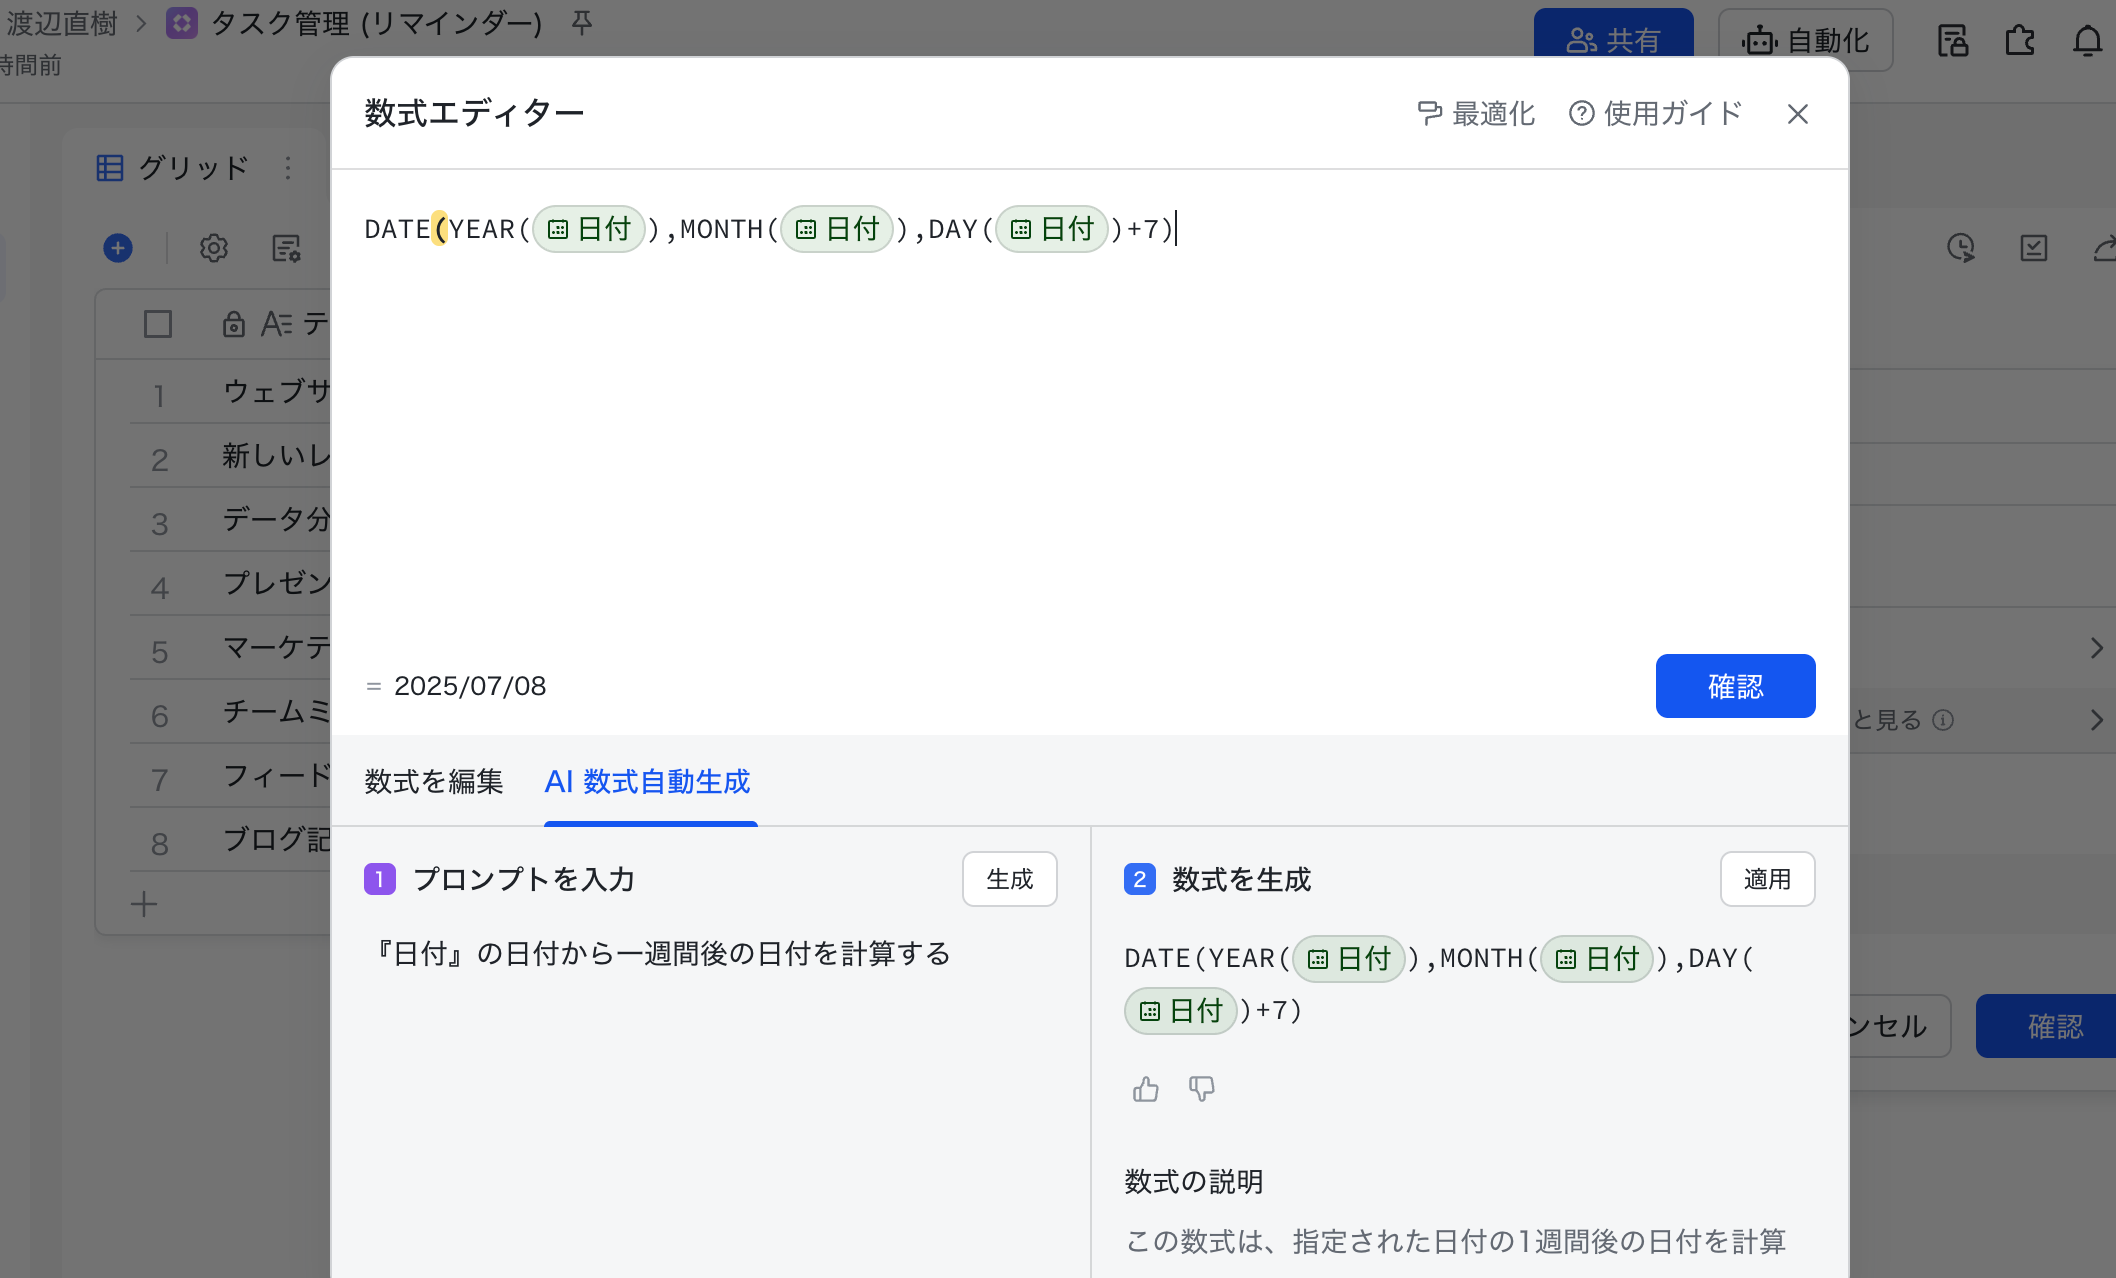
Task: Open the task checklist icon
Action: point(2033,248)
